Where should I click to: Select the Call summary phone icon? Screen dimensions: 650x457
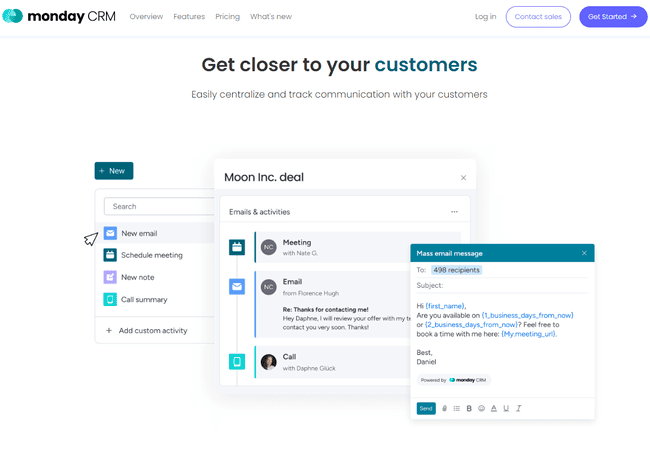click(110, 299)
